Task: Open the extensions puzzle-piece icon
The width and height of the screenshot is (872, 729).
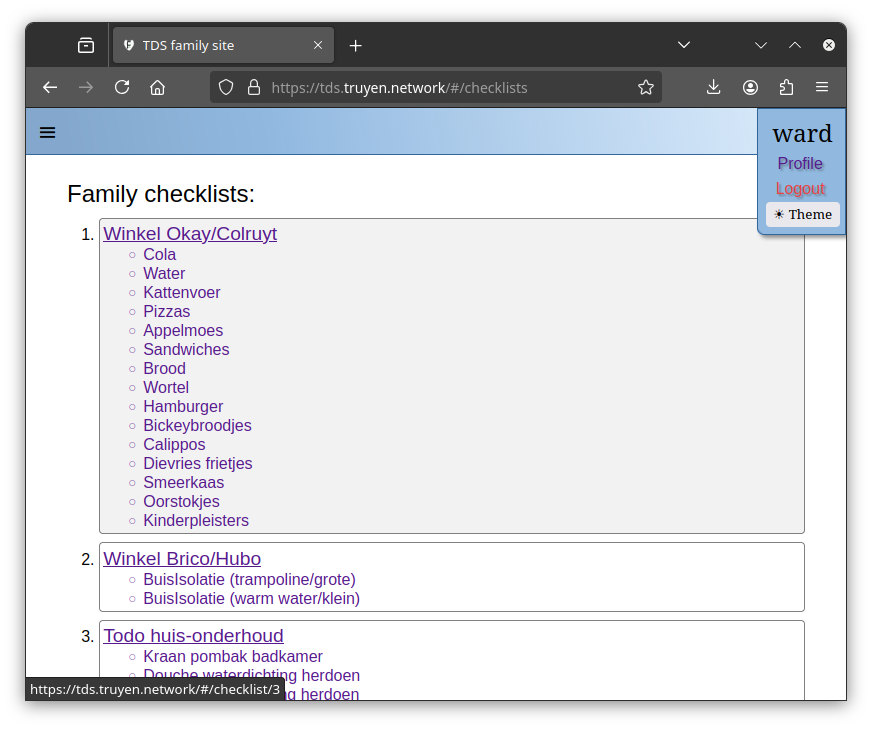Action: [x=786, y=87]
